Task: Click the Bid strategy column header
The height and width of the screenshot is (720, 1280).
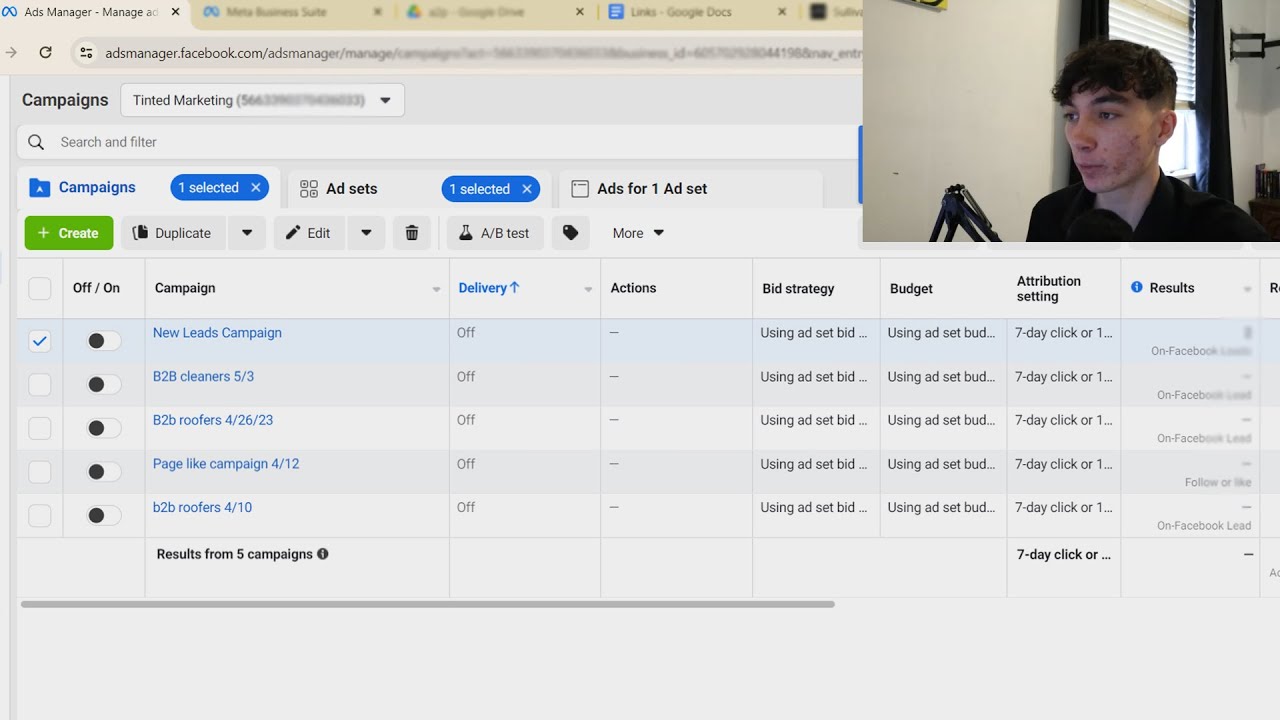Action: coord(798,289)
